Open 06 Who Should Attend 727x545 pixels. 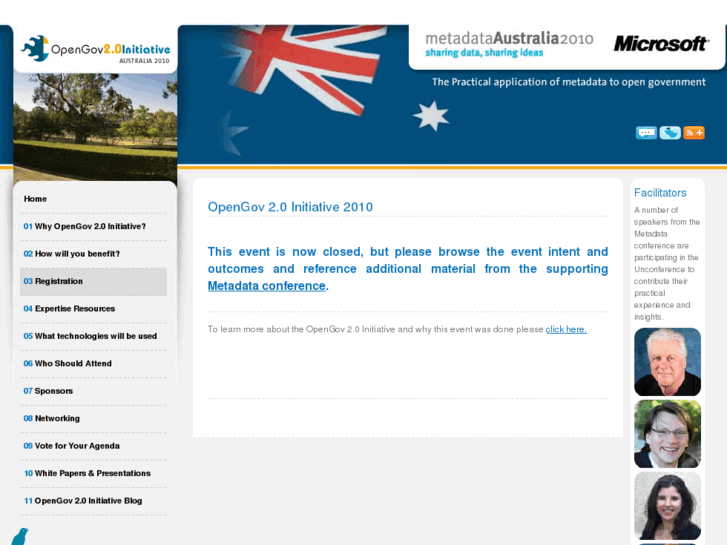pos(67,363)
